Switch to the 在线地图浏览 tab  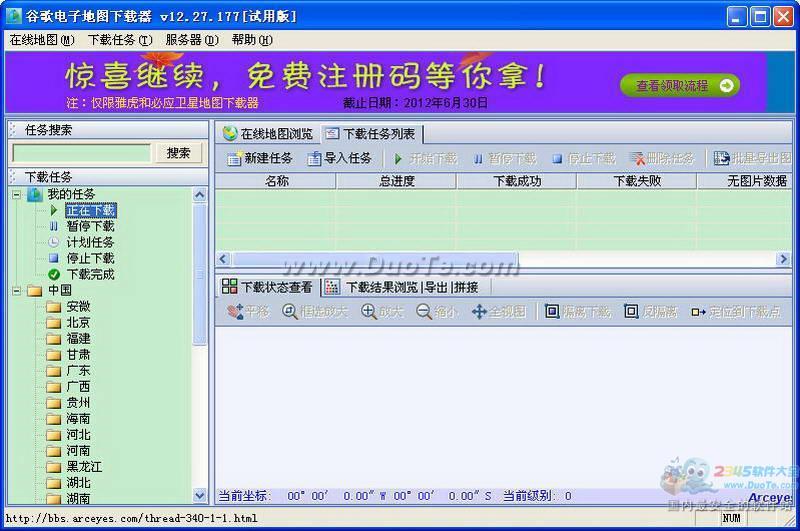click(x=268, y=134)
